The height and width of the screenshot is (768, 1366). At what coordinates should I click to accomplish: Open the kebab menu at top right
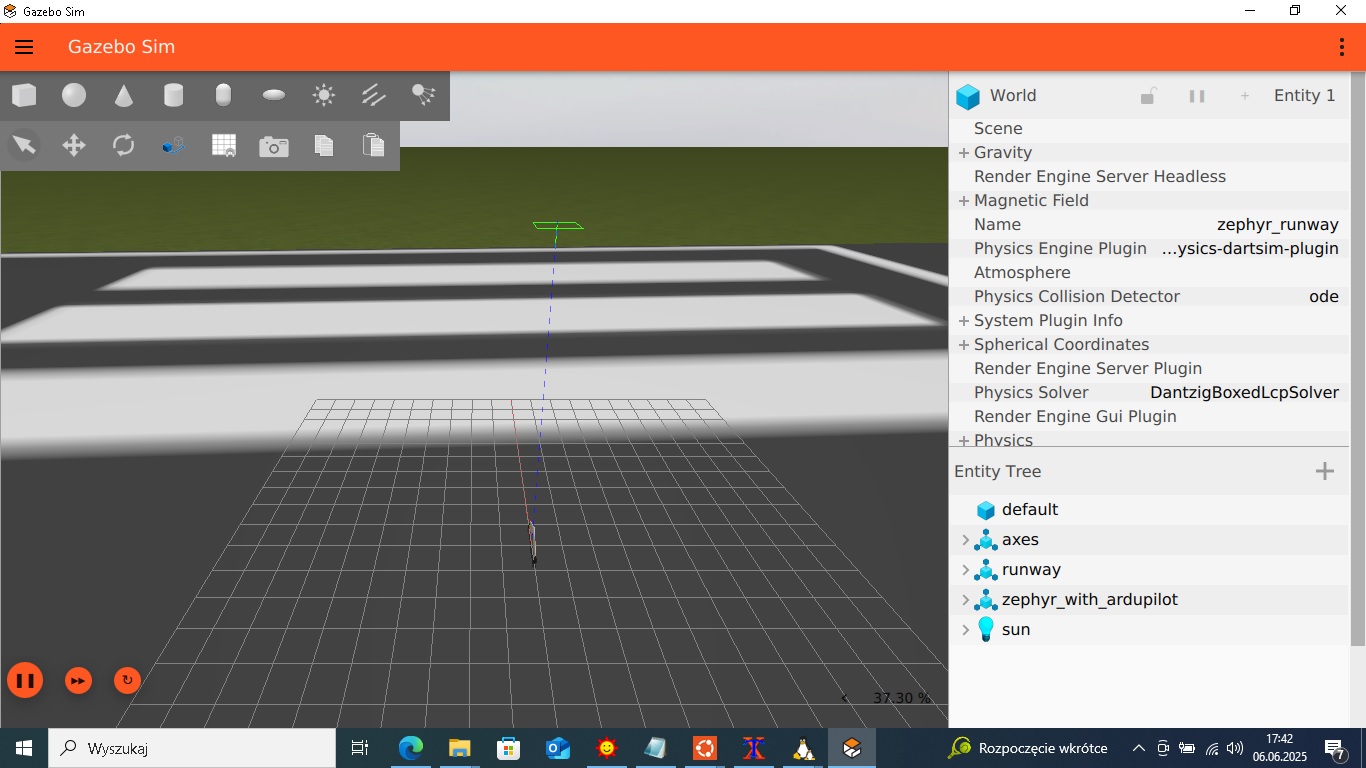click(1341, 46)
